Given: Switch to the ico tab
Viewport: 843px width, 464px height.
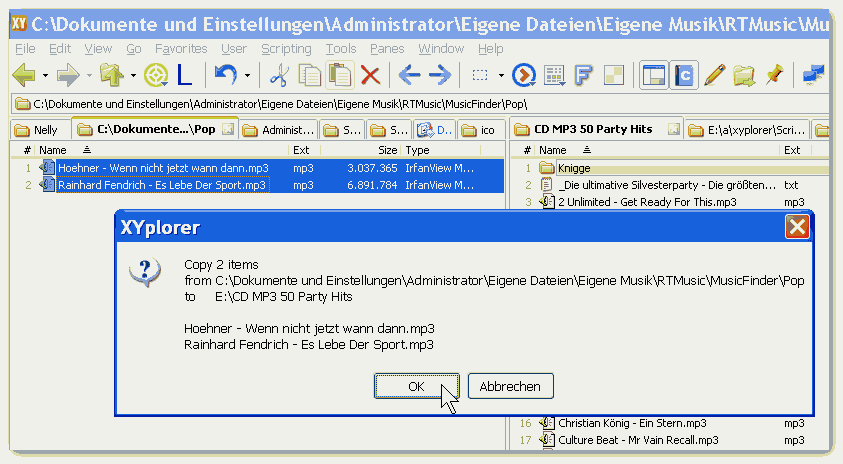Looking at the screenshot, I should point(480,130).
